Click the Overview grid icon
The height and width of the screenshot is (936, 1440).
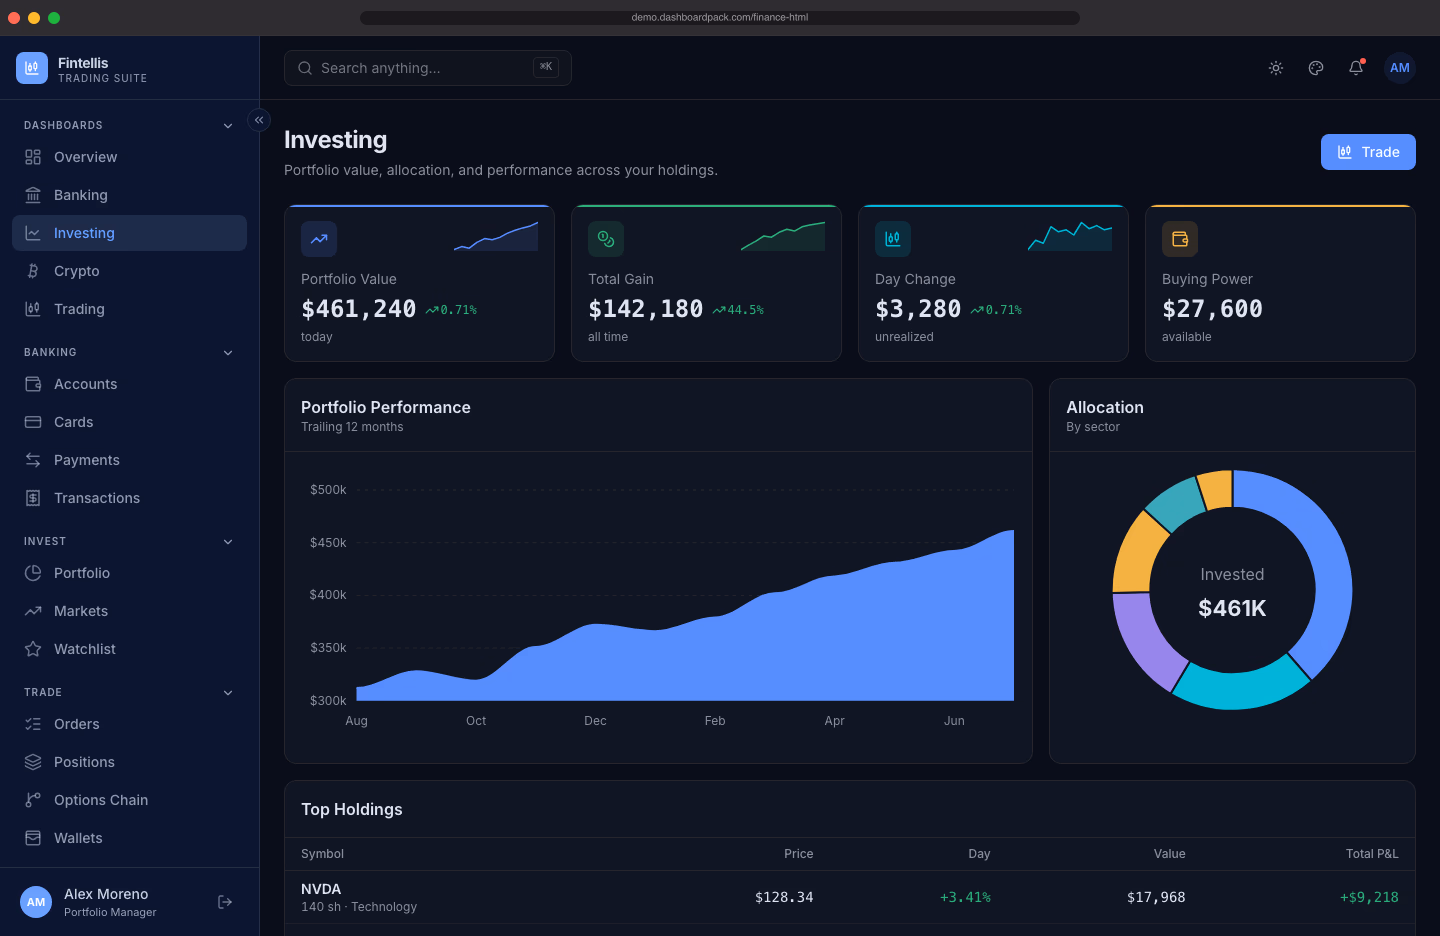tap(33, 157)
